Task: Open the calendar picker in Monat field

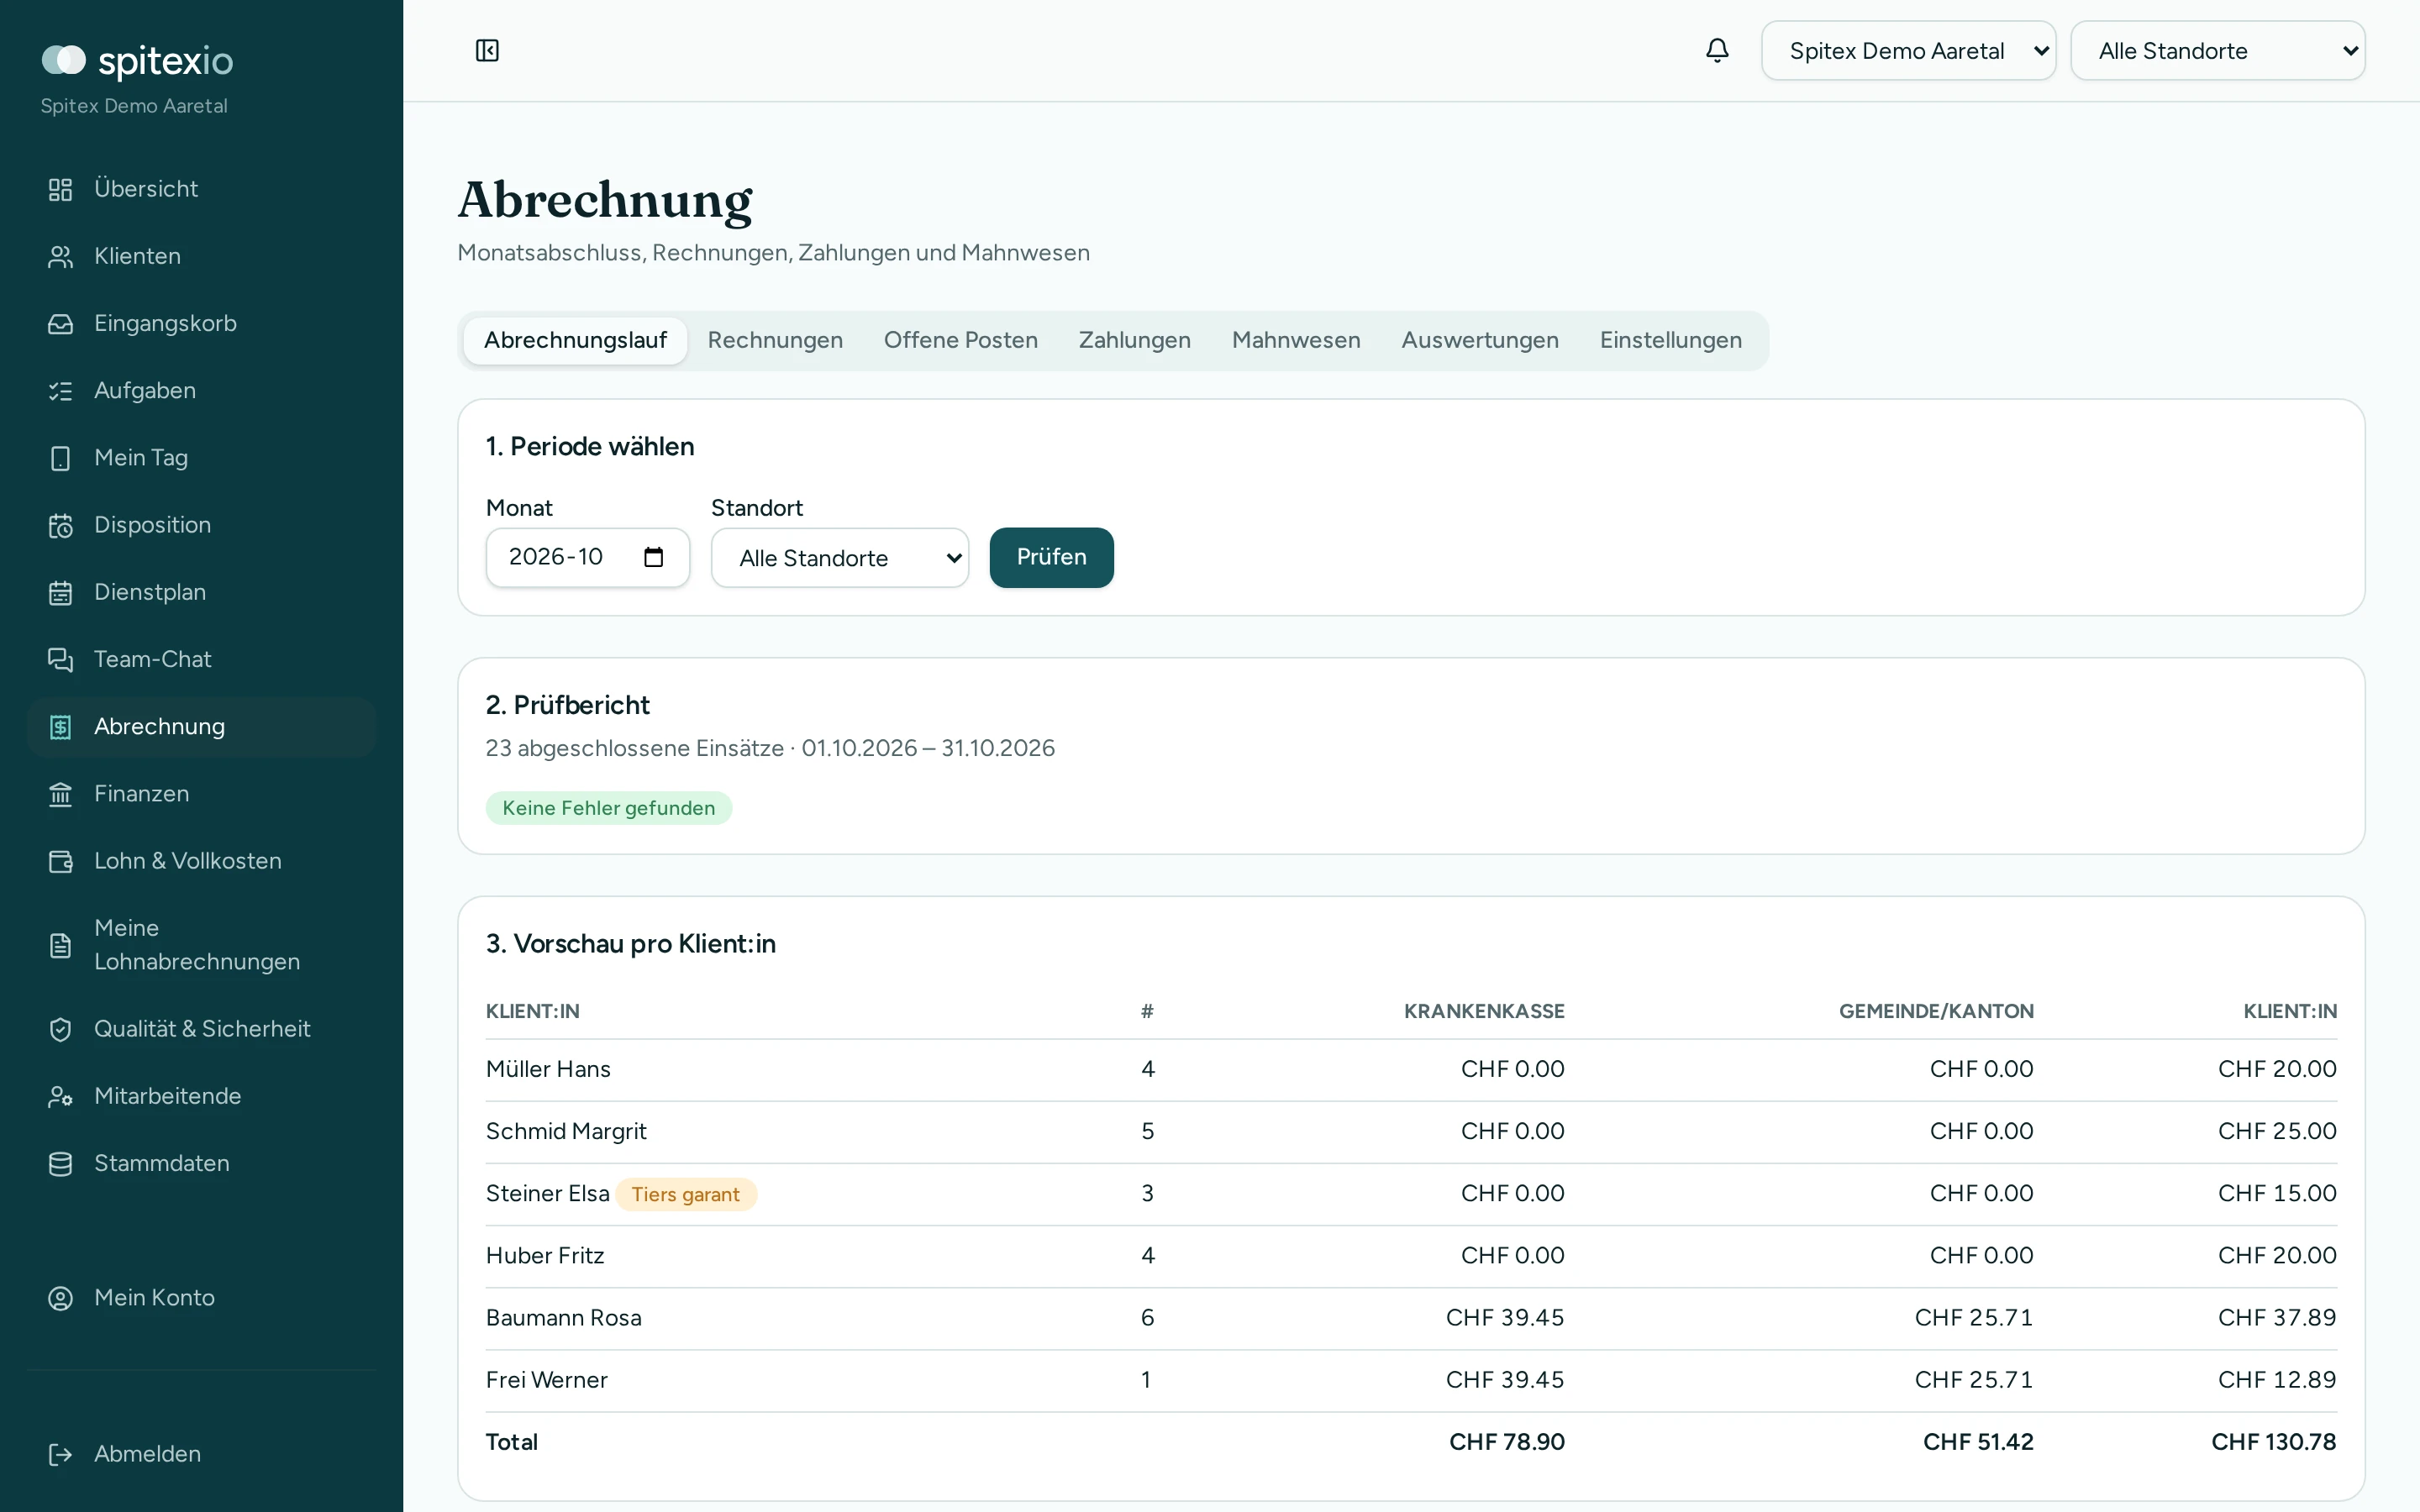Action: tap(654, 557)
